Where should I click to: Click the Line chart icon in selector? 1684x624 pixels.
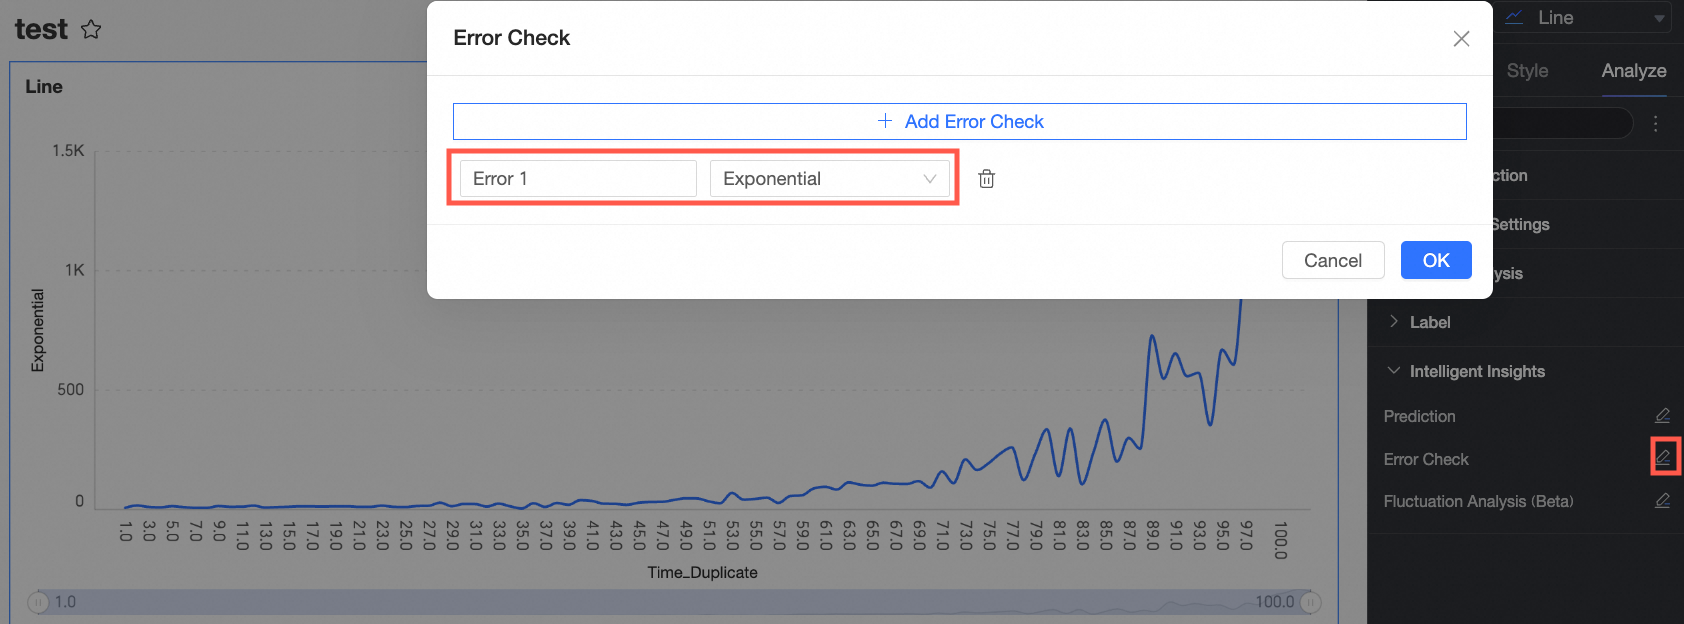click(x=1515, y=17)
